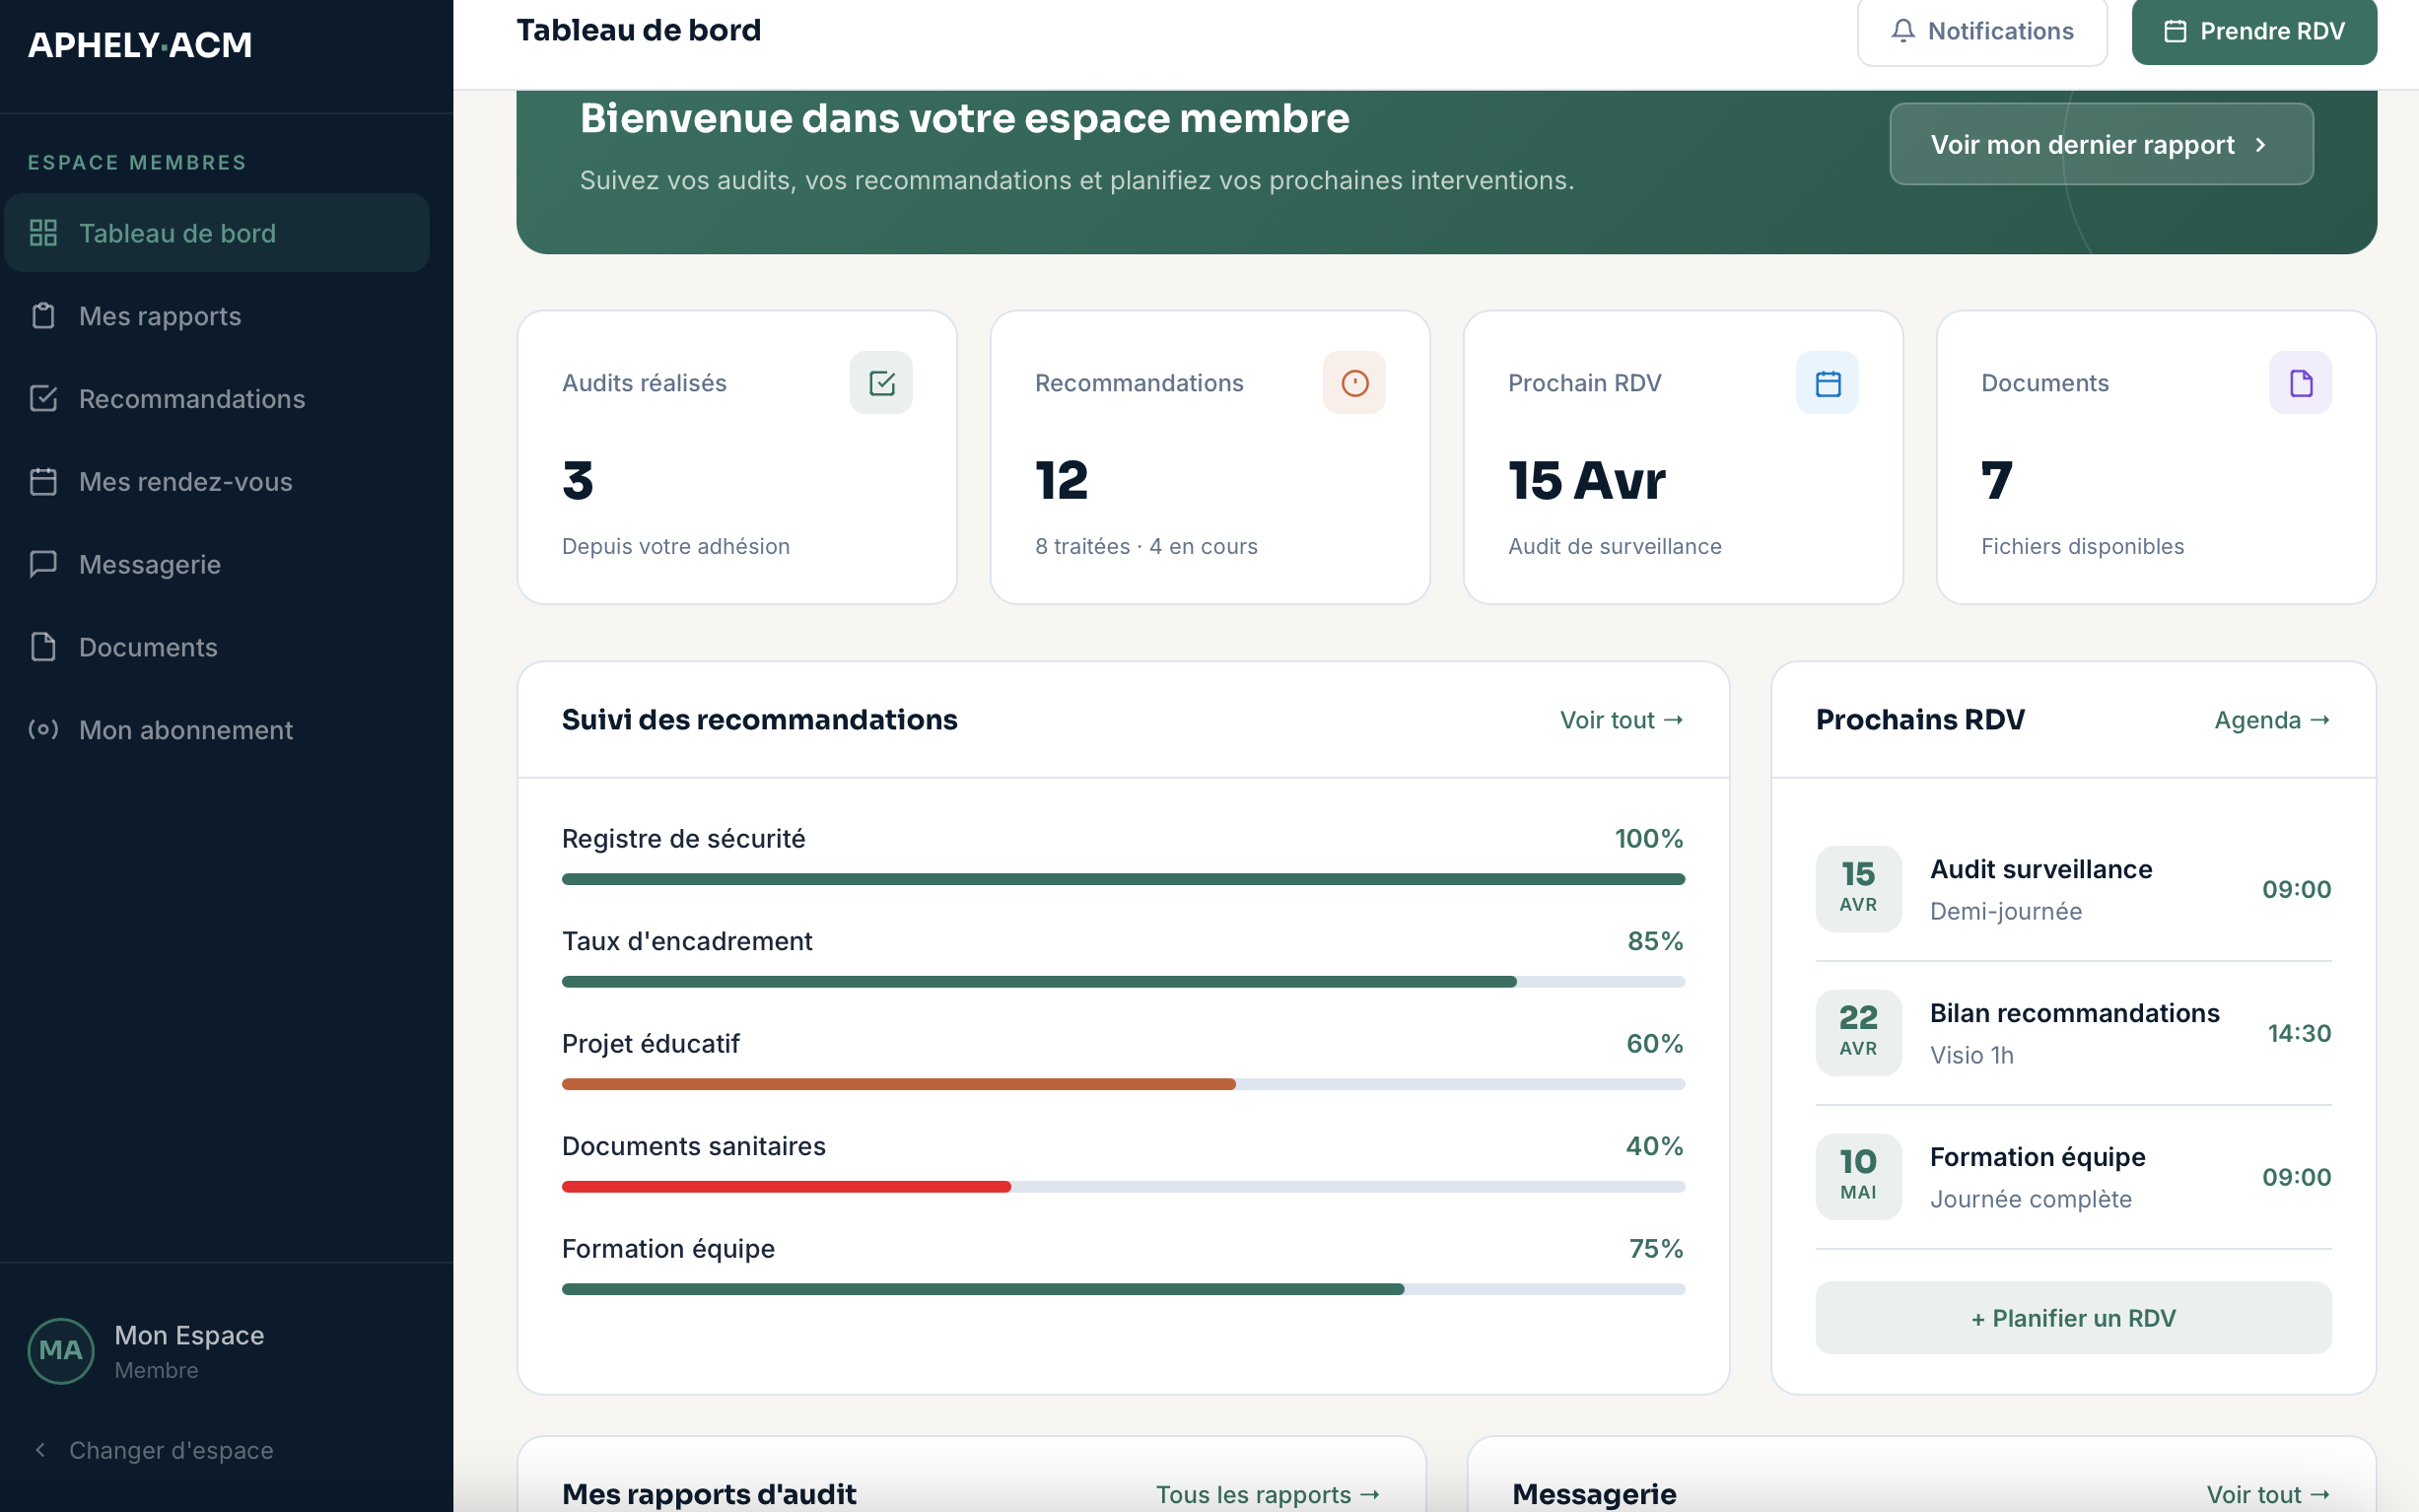Click the Audits réalisés check icon

coord(880,382)
